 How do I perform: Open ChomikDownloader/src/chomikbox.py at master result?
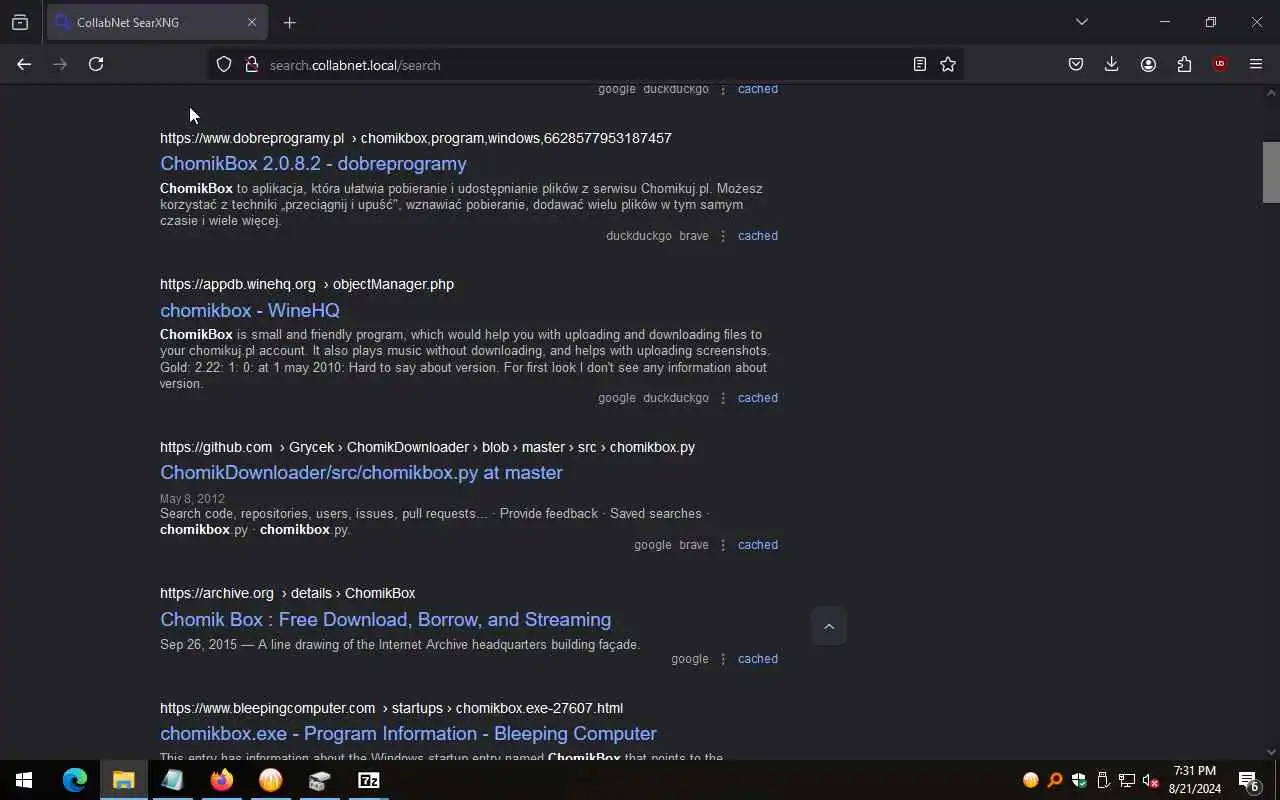[x=361, y=472]
